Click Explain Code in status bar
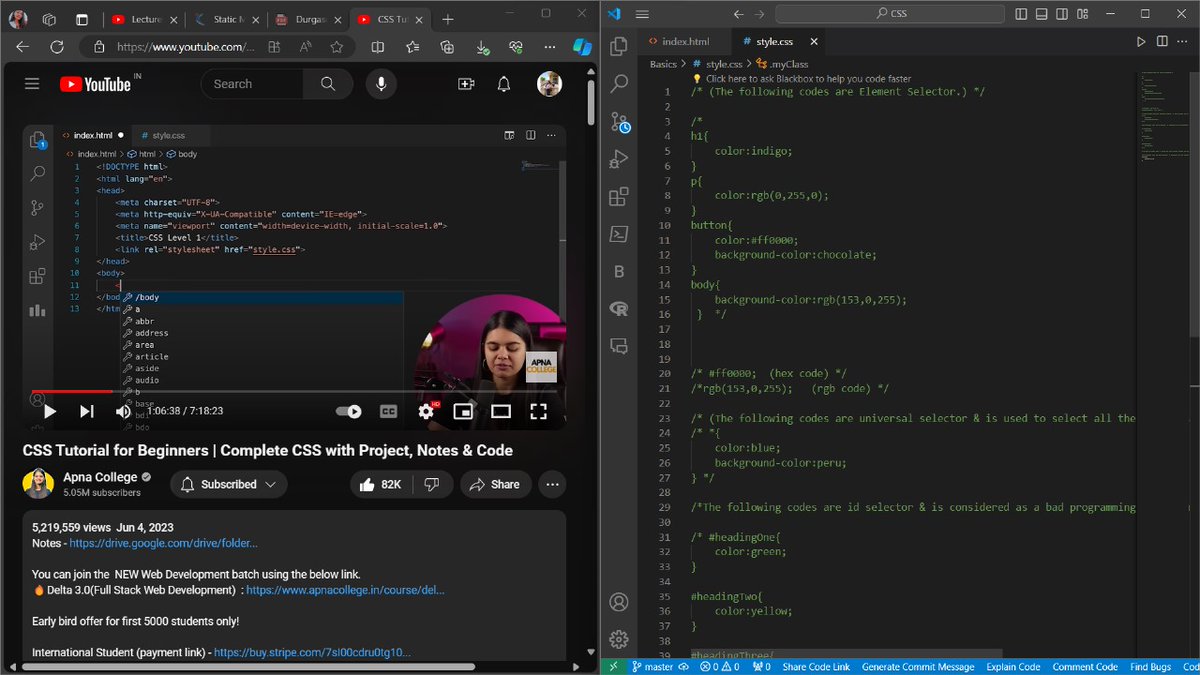1200x675 pixels. click(1013, 667)
